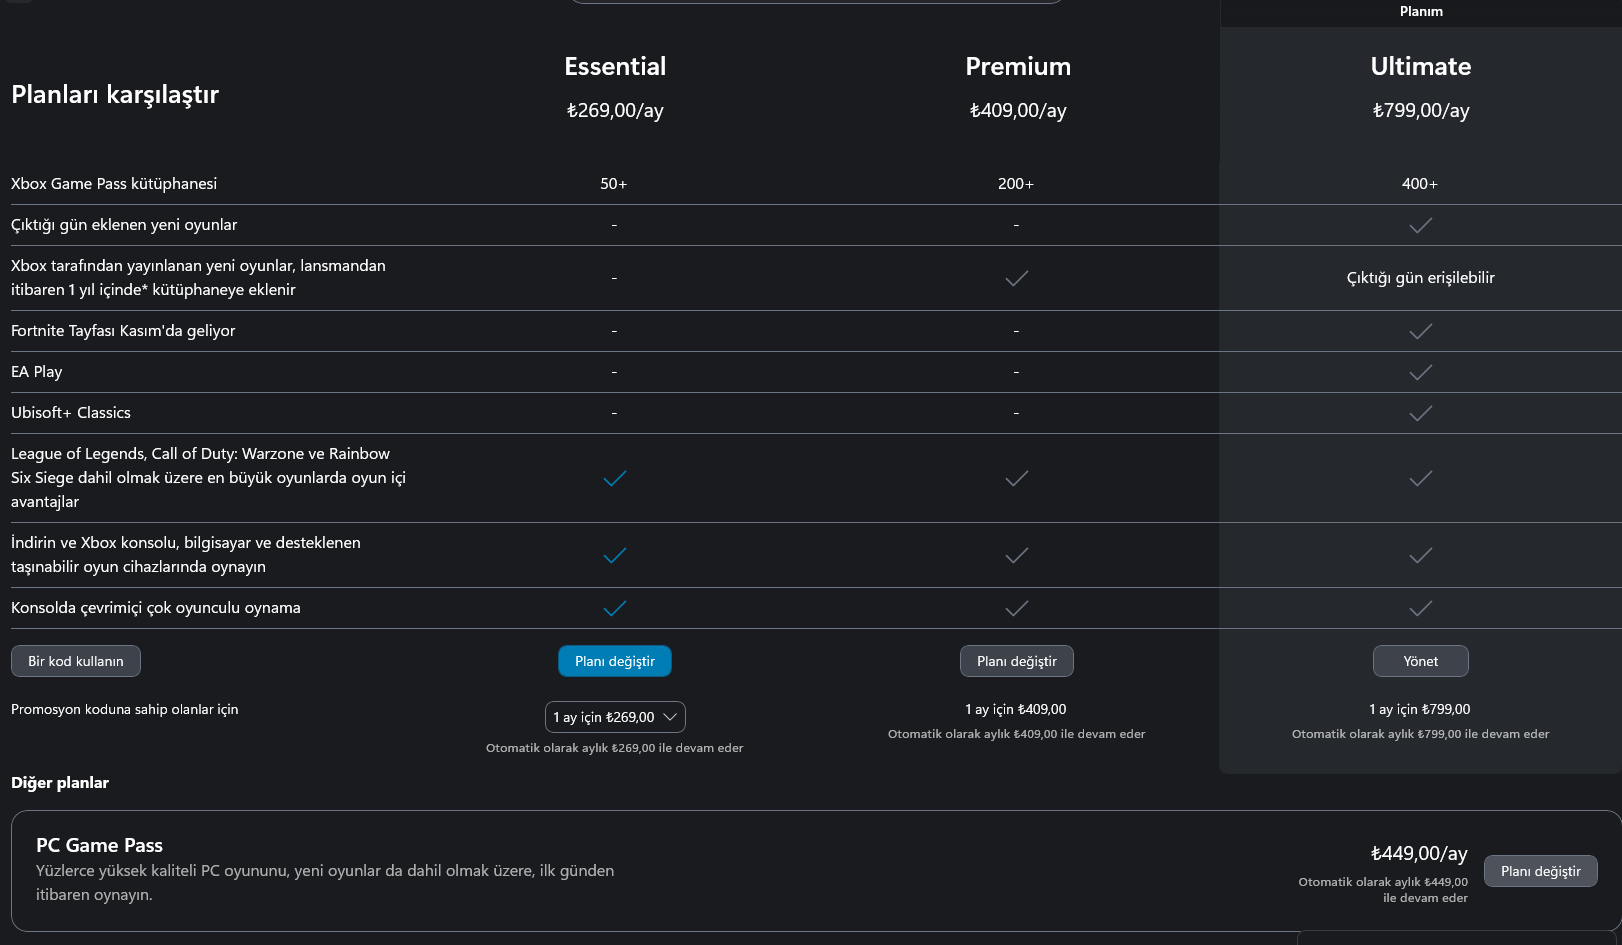This screenshot has width=1622, height=945.
Task: Click the Essential price '₺269,00/ay'
Action: 615,110
